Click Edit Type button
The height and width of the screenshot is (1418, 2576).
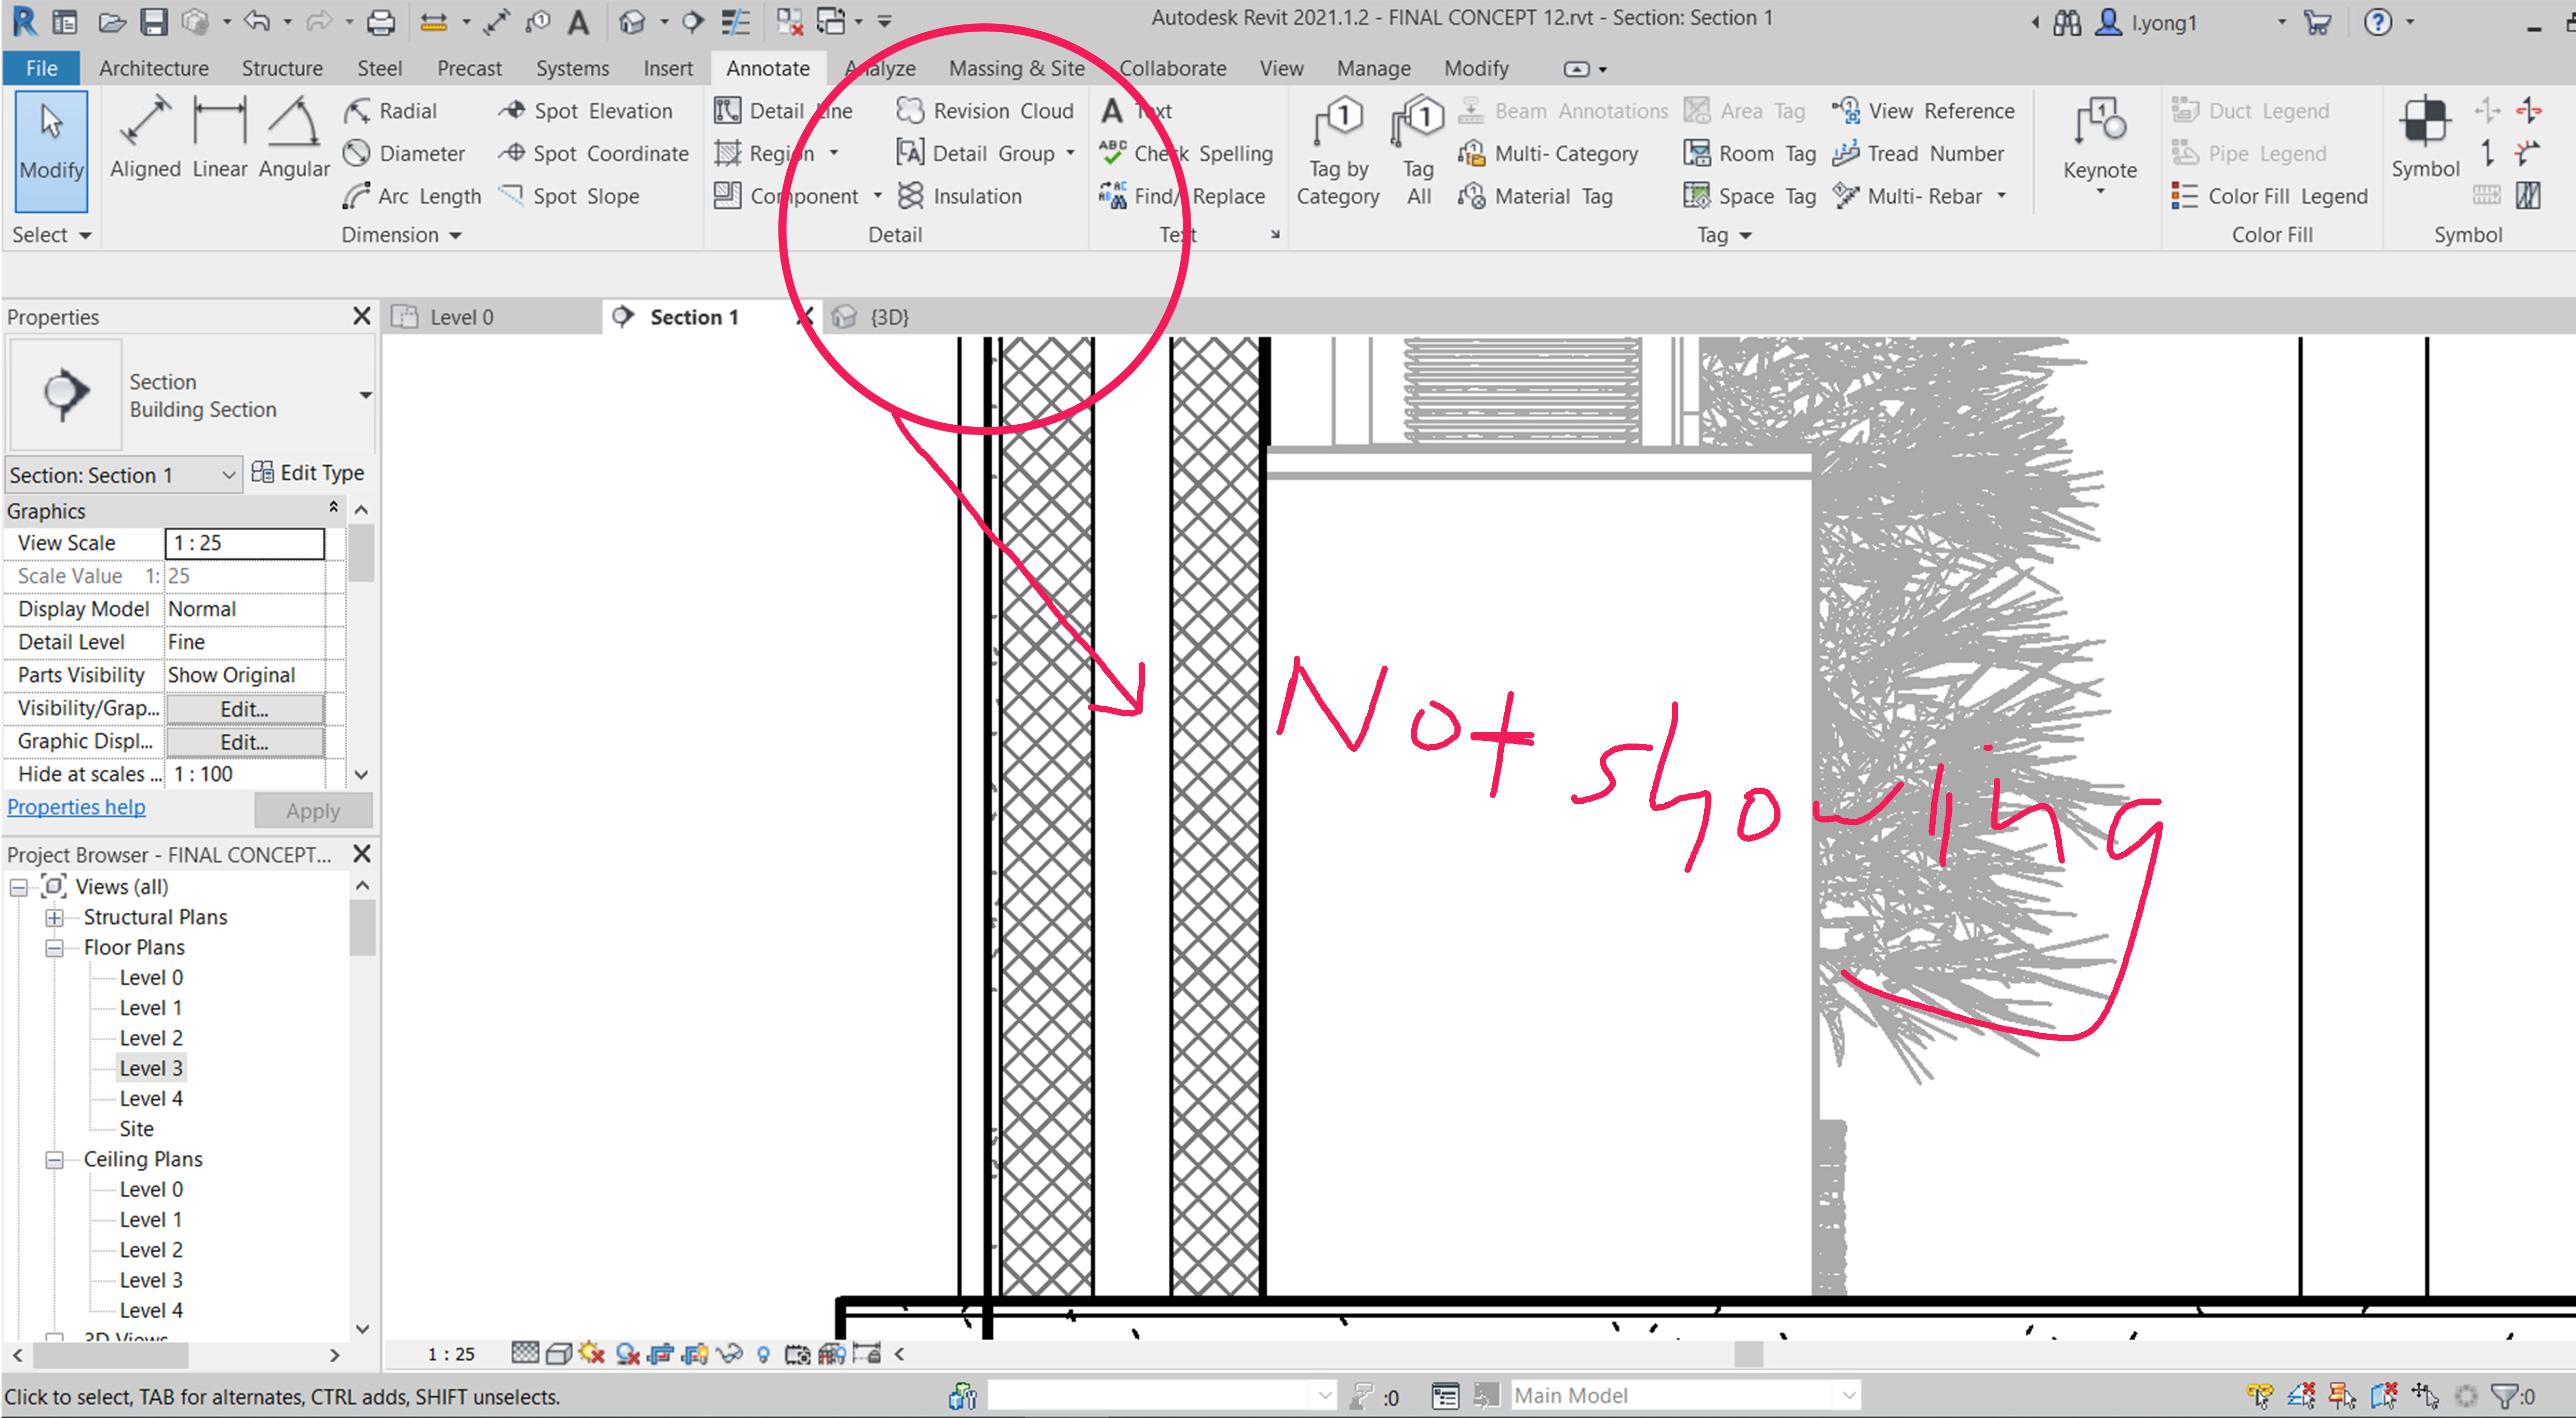[308, 473]
